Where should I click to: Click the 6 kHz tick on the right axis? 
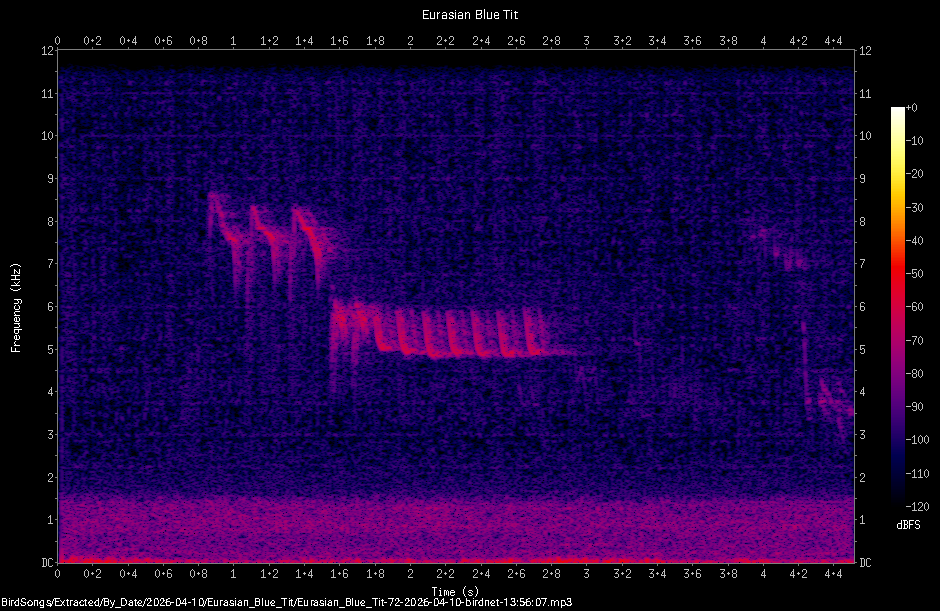[862, 307]
